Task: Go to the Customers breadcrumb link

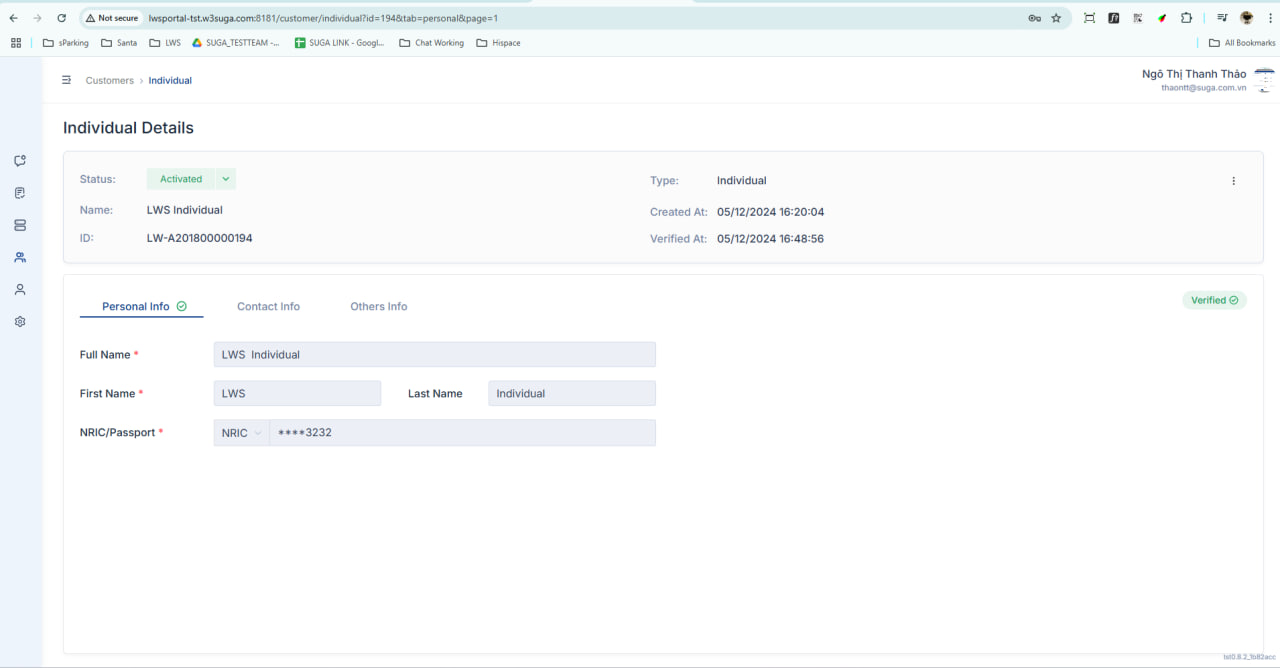Action: pos(110,80)
